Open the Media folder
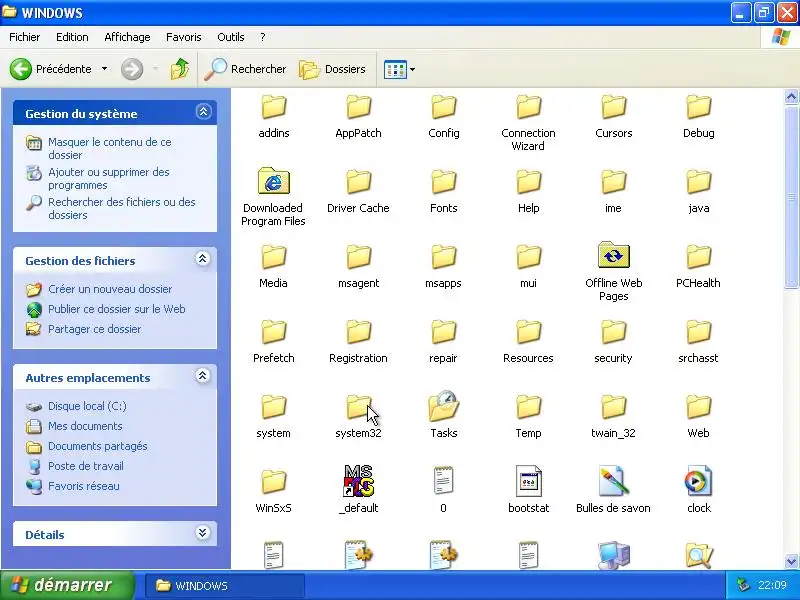This screenshot has height=600, width=800. coord(273,264)
